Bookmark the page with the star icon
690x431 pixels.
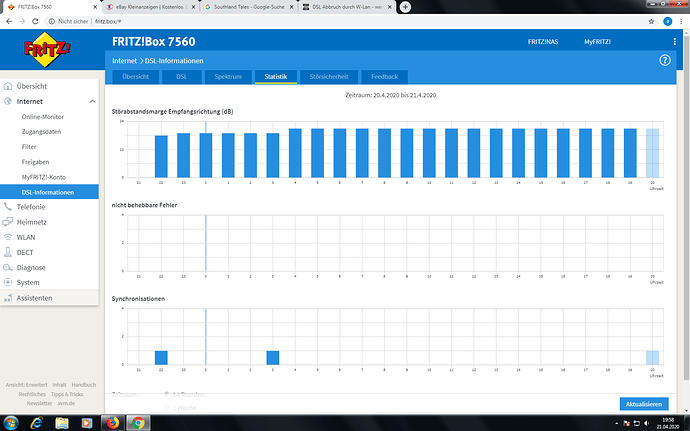click(651, 21)
